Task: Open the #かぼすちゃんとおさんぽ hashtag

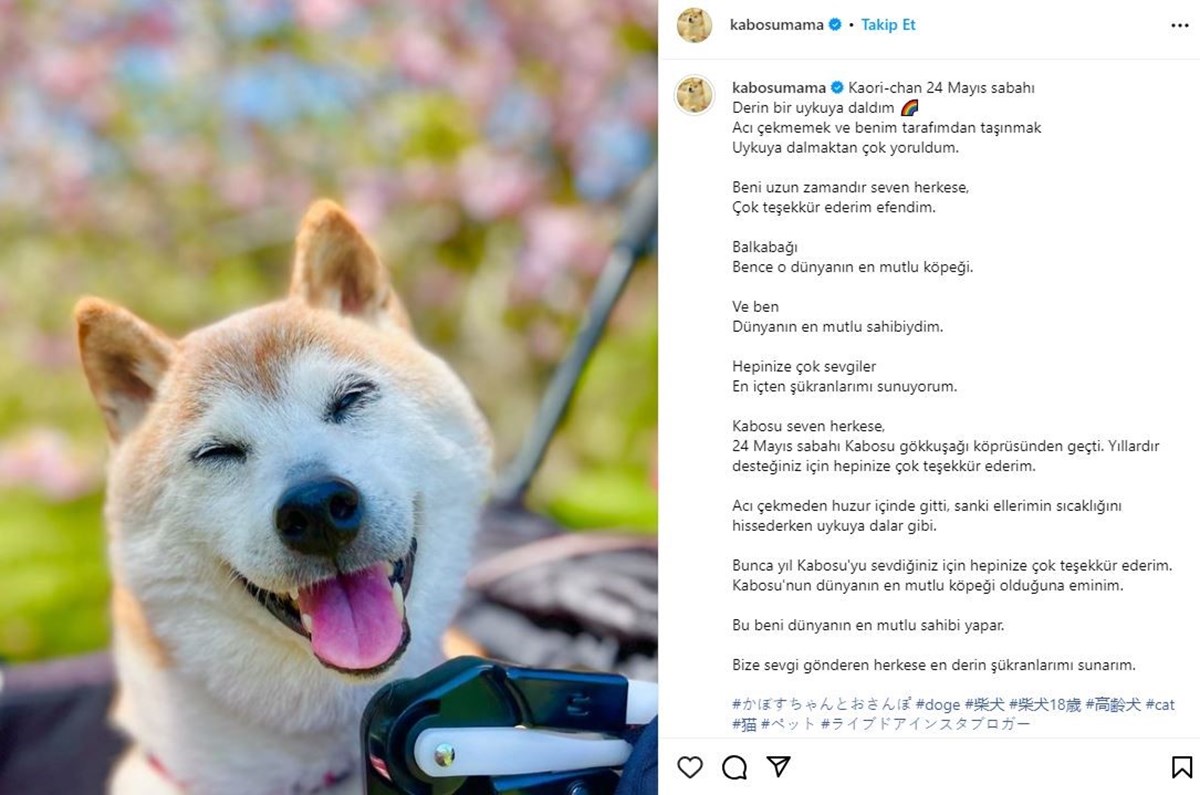Action: (x=821, y=705)
